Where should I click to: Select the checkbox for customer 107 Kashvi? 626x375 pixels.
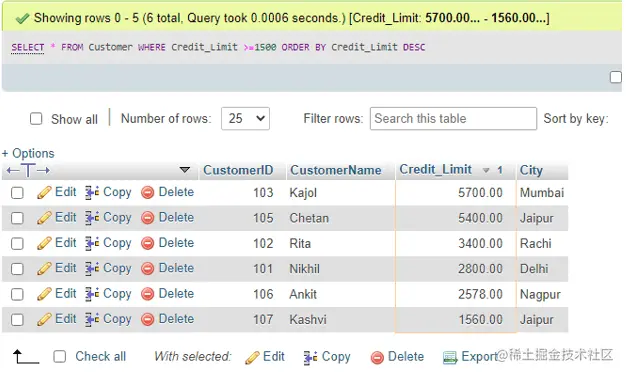[17, 319]
